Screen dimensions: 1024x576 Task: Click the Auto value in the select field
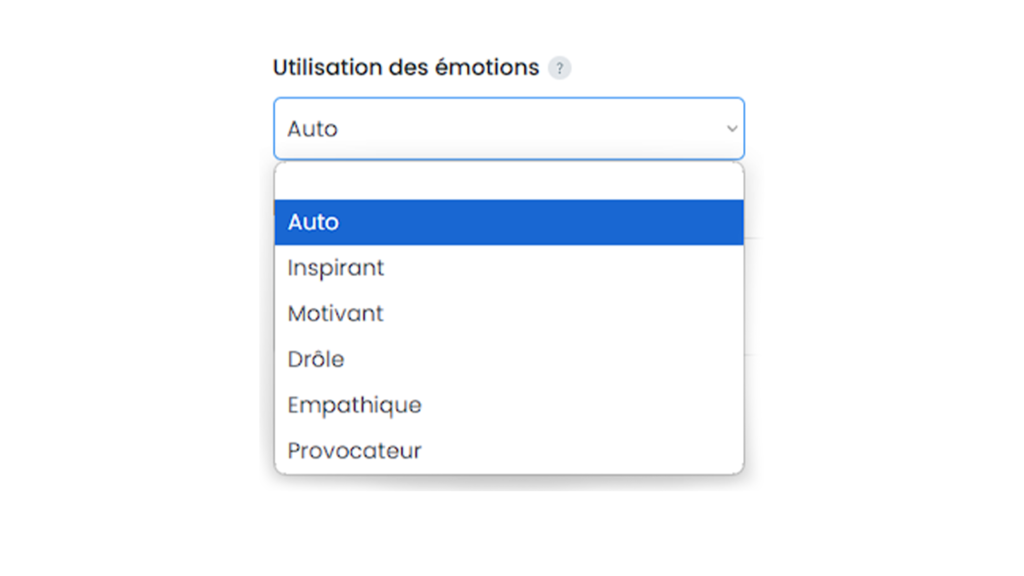[x=313, y=129]
